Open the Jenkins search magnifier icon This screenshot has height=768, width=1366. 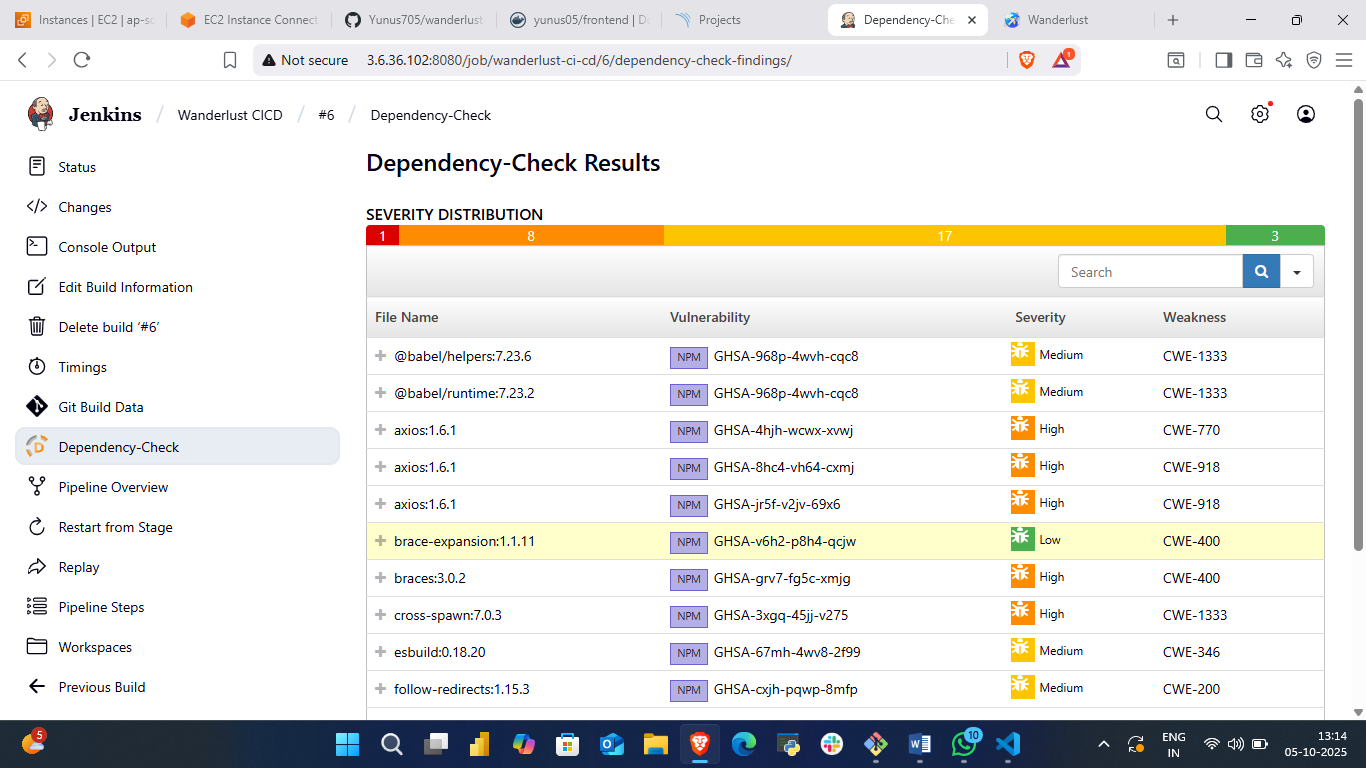click(x=1213, y=114)
